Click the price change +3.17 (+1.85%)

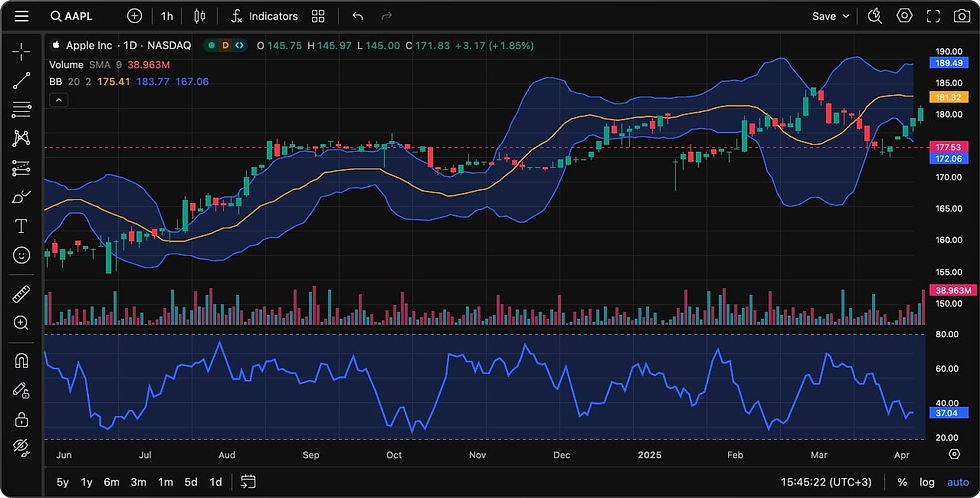coord(494,46)
